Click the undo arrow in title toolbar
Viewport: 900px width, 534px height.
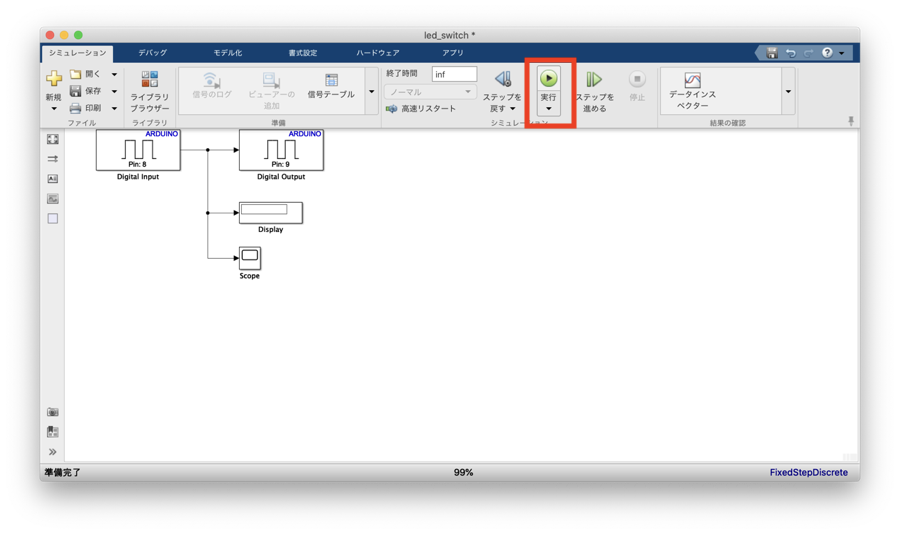tap(790, 53)
